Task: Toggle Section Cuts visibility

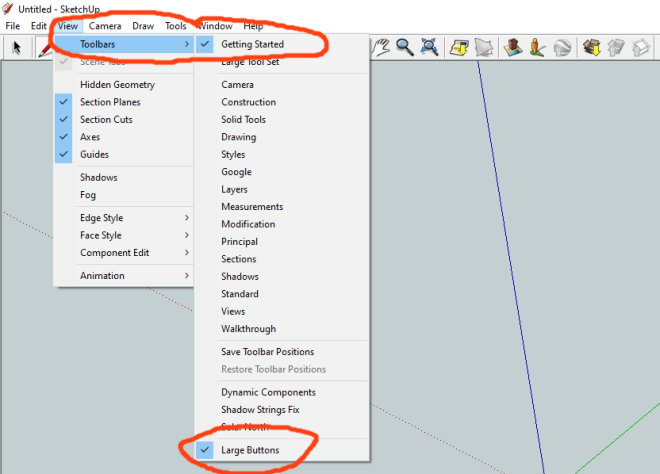Action: [x=124, y=120]
